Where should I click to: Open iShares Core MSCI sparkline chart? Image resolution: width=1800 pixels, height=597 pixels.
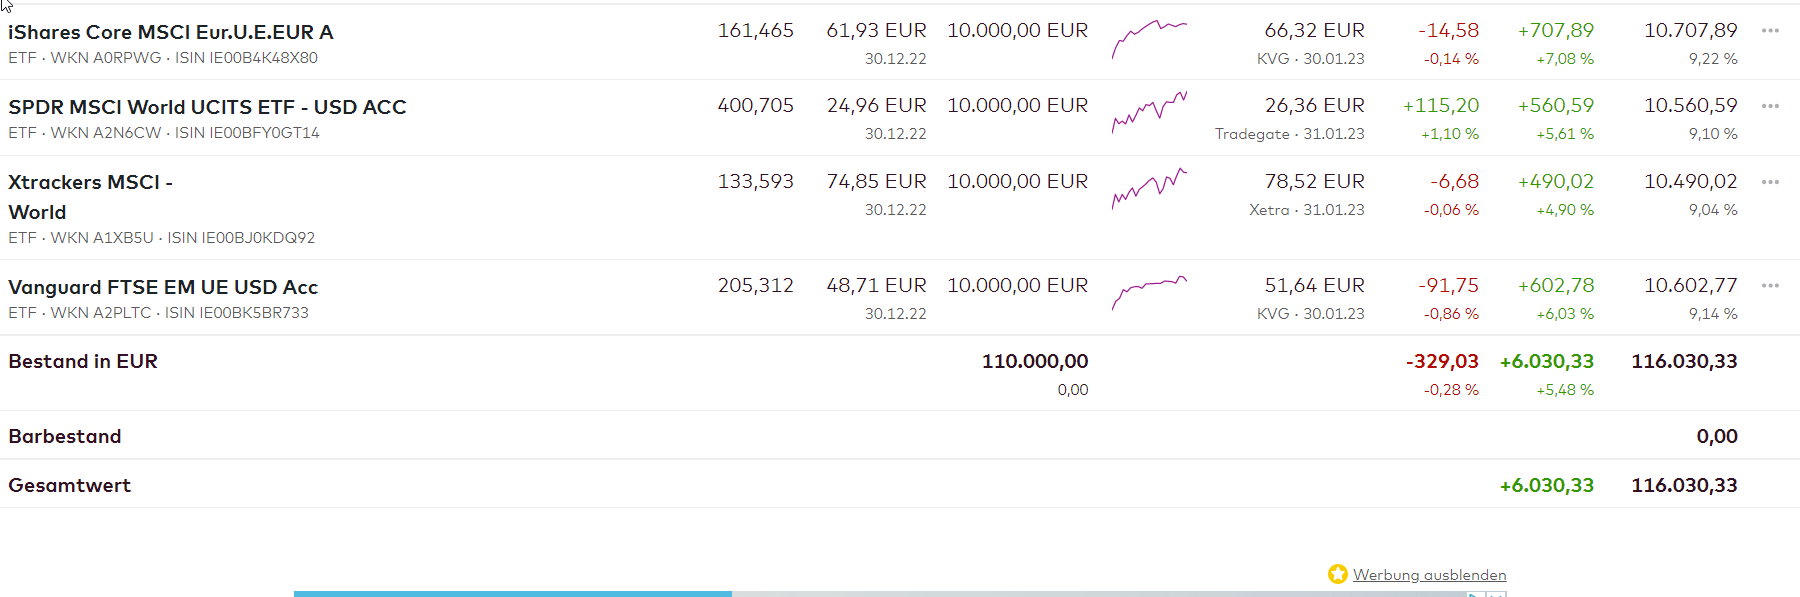pos(1149,39)
